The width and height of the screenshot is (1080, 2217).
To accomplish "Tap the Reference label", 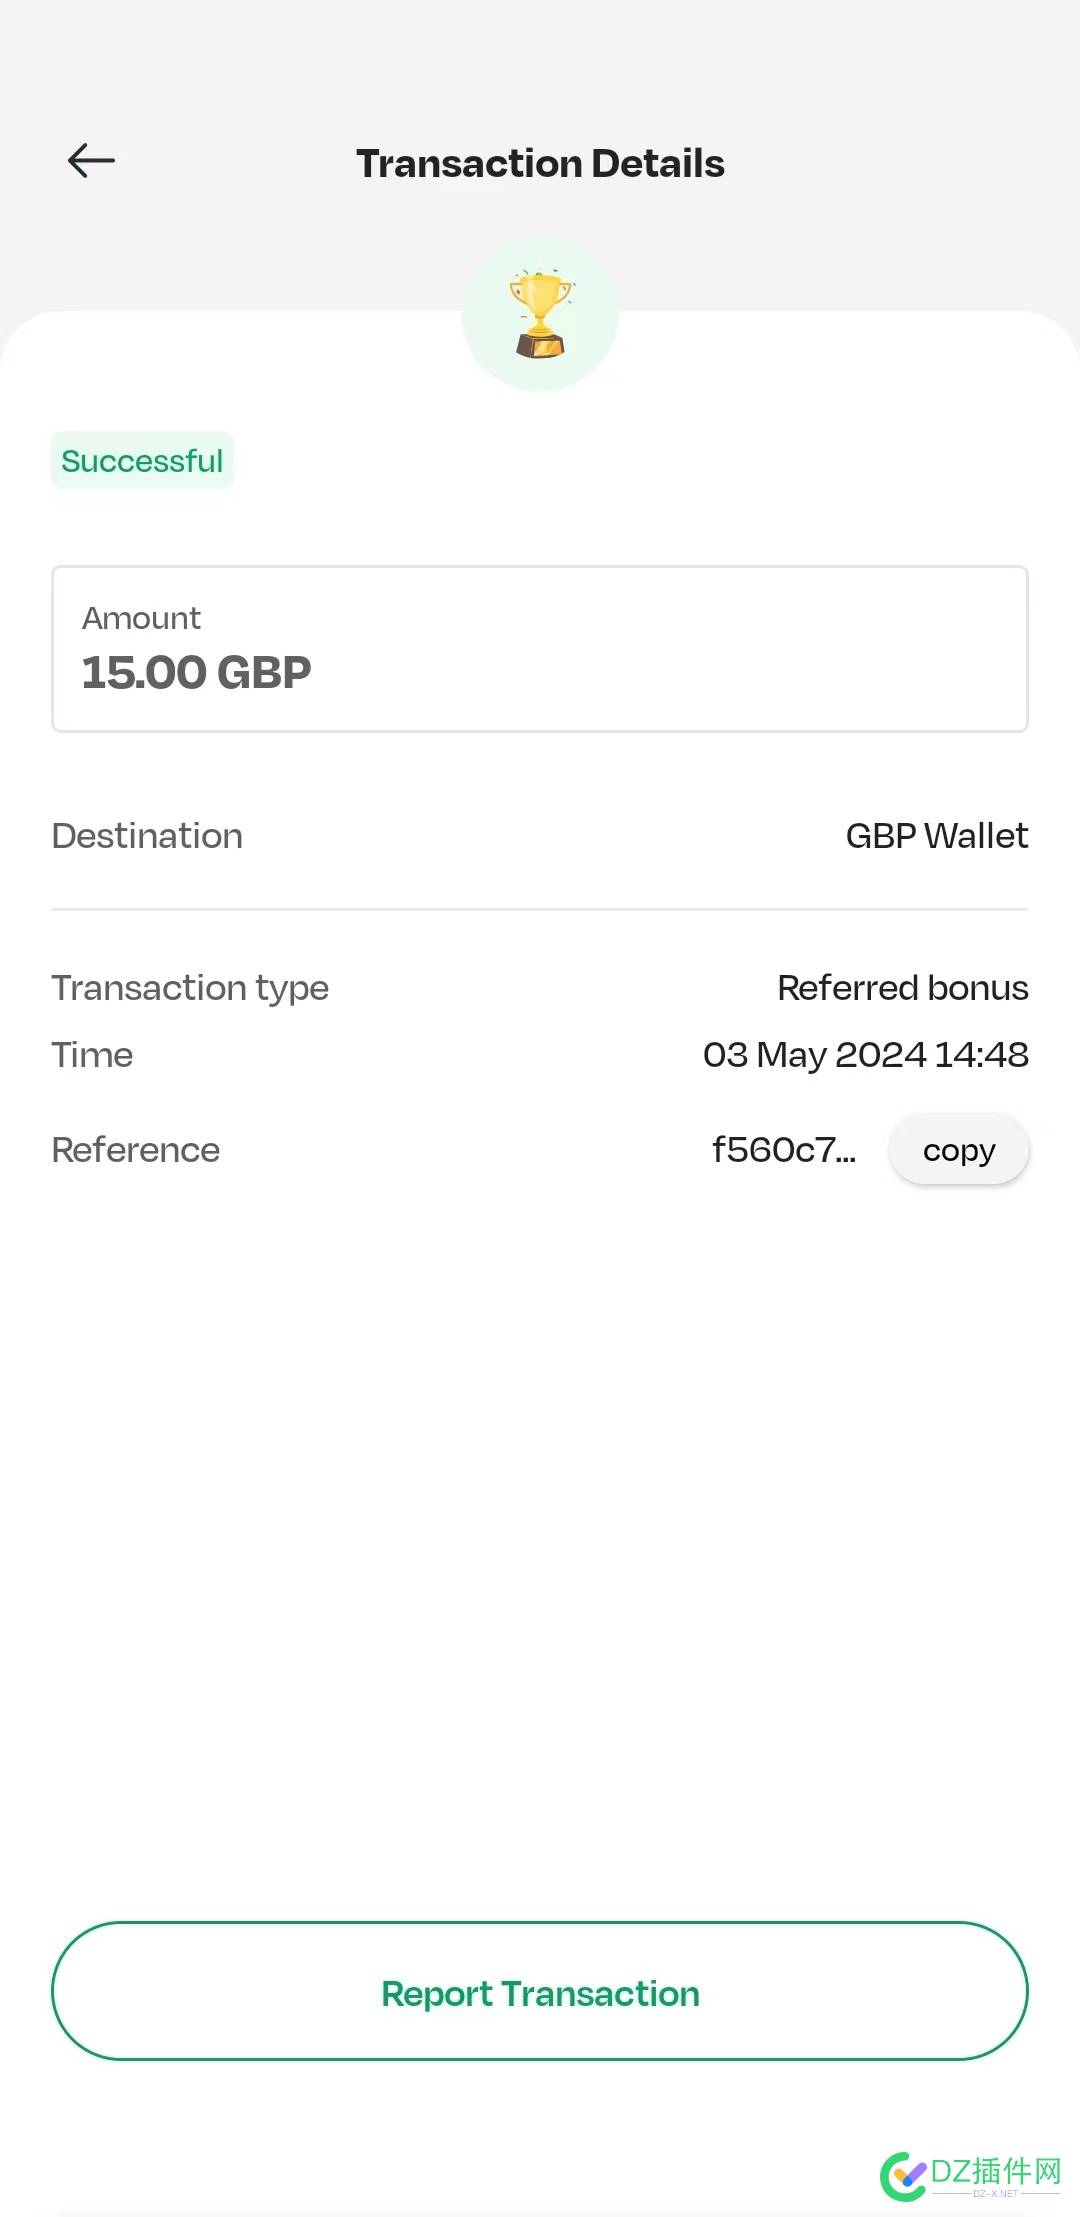I will point(136,1150).
